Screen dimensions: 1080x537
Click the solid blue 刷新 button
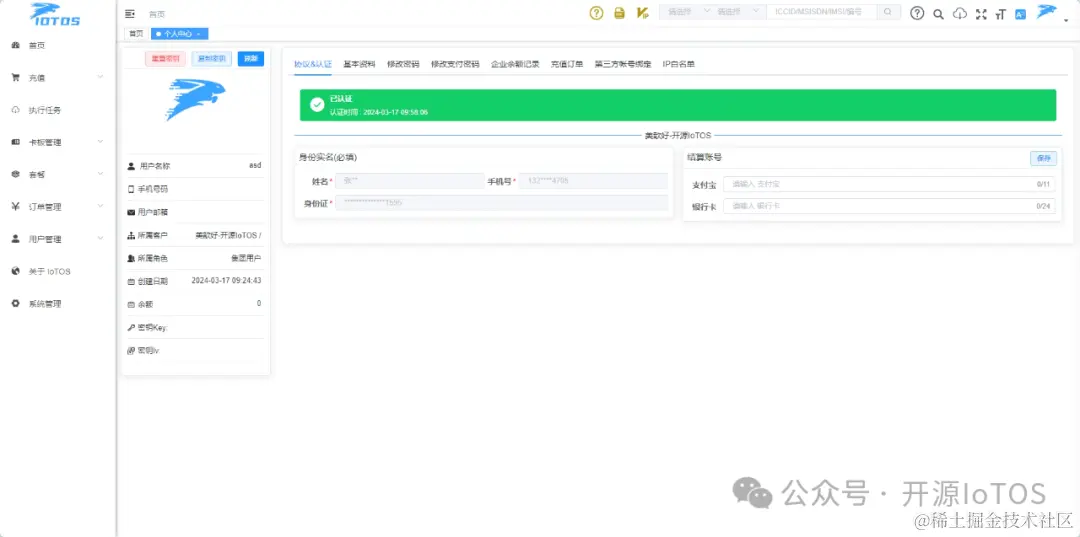pyautogui.click(x=251, y=59)
